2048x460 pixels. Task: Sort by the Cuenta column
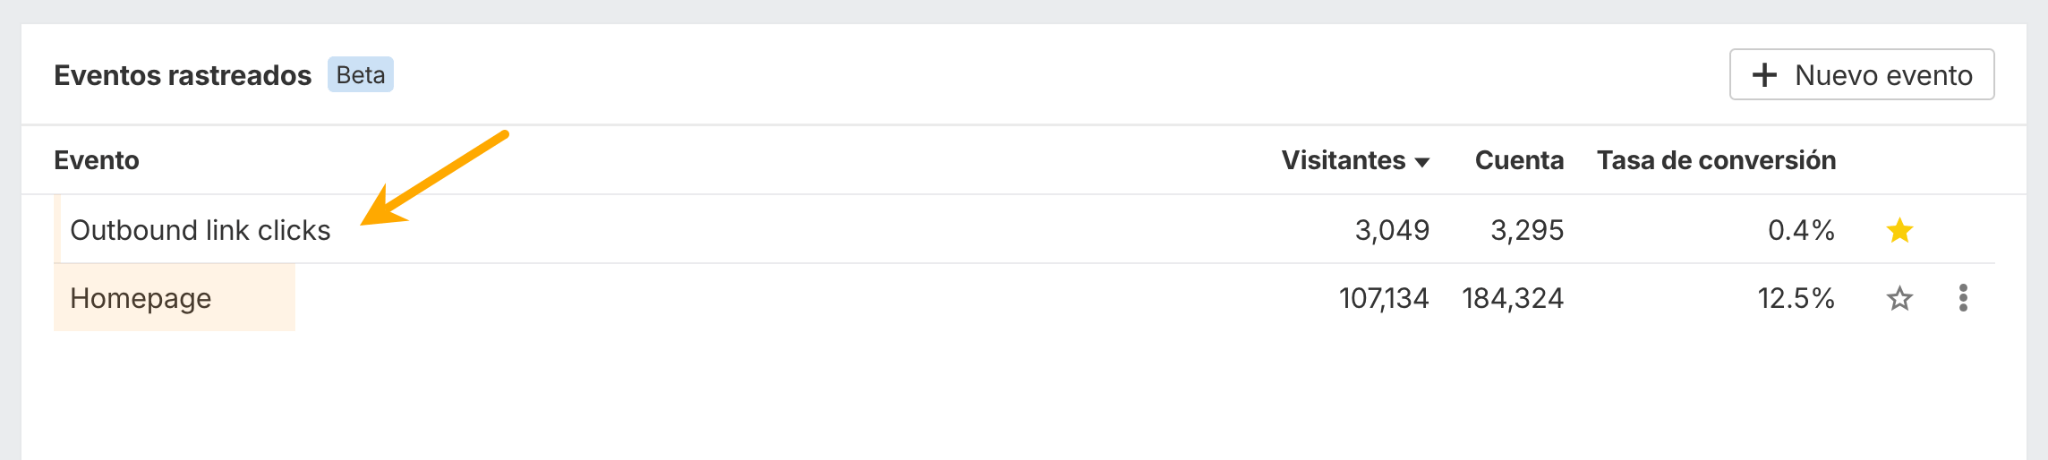(x=1519, y=160)
